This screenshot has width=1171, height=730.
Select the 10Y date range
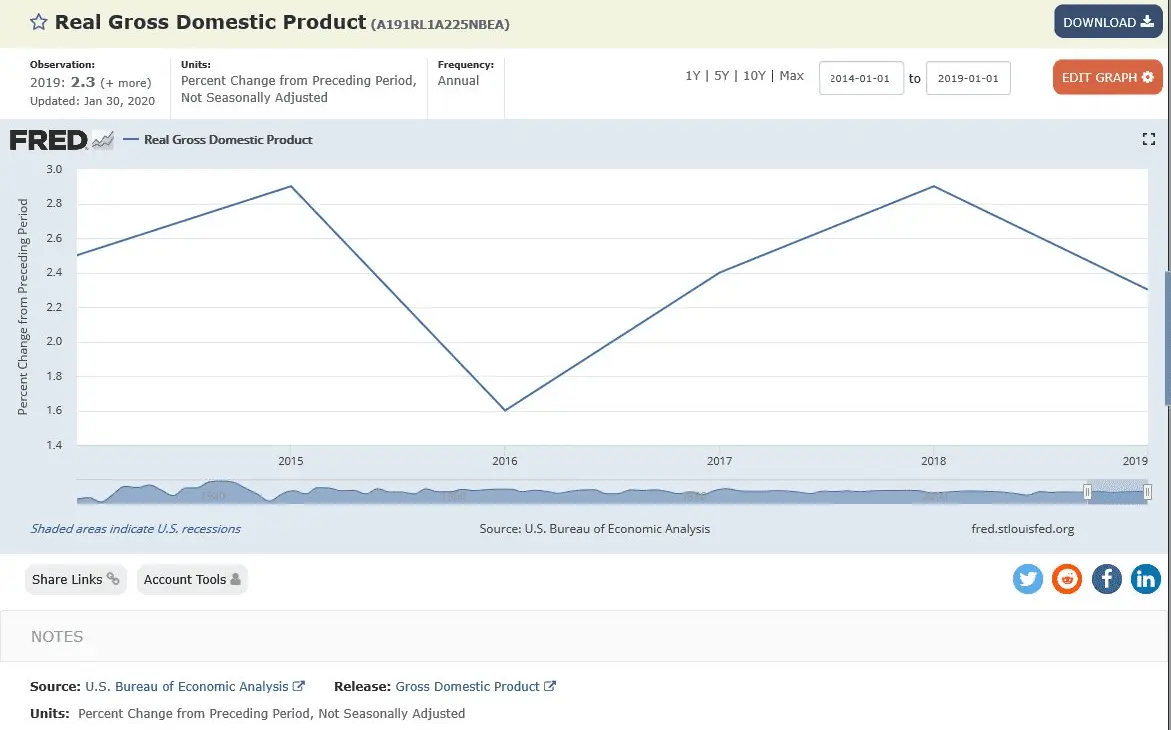click(x=754, y=75)
